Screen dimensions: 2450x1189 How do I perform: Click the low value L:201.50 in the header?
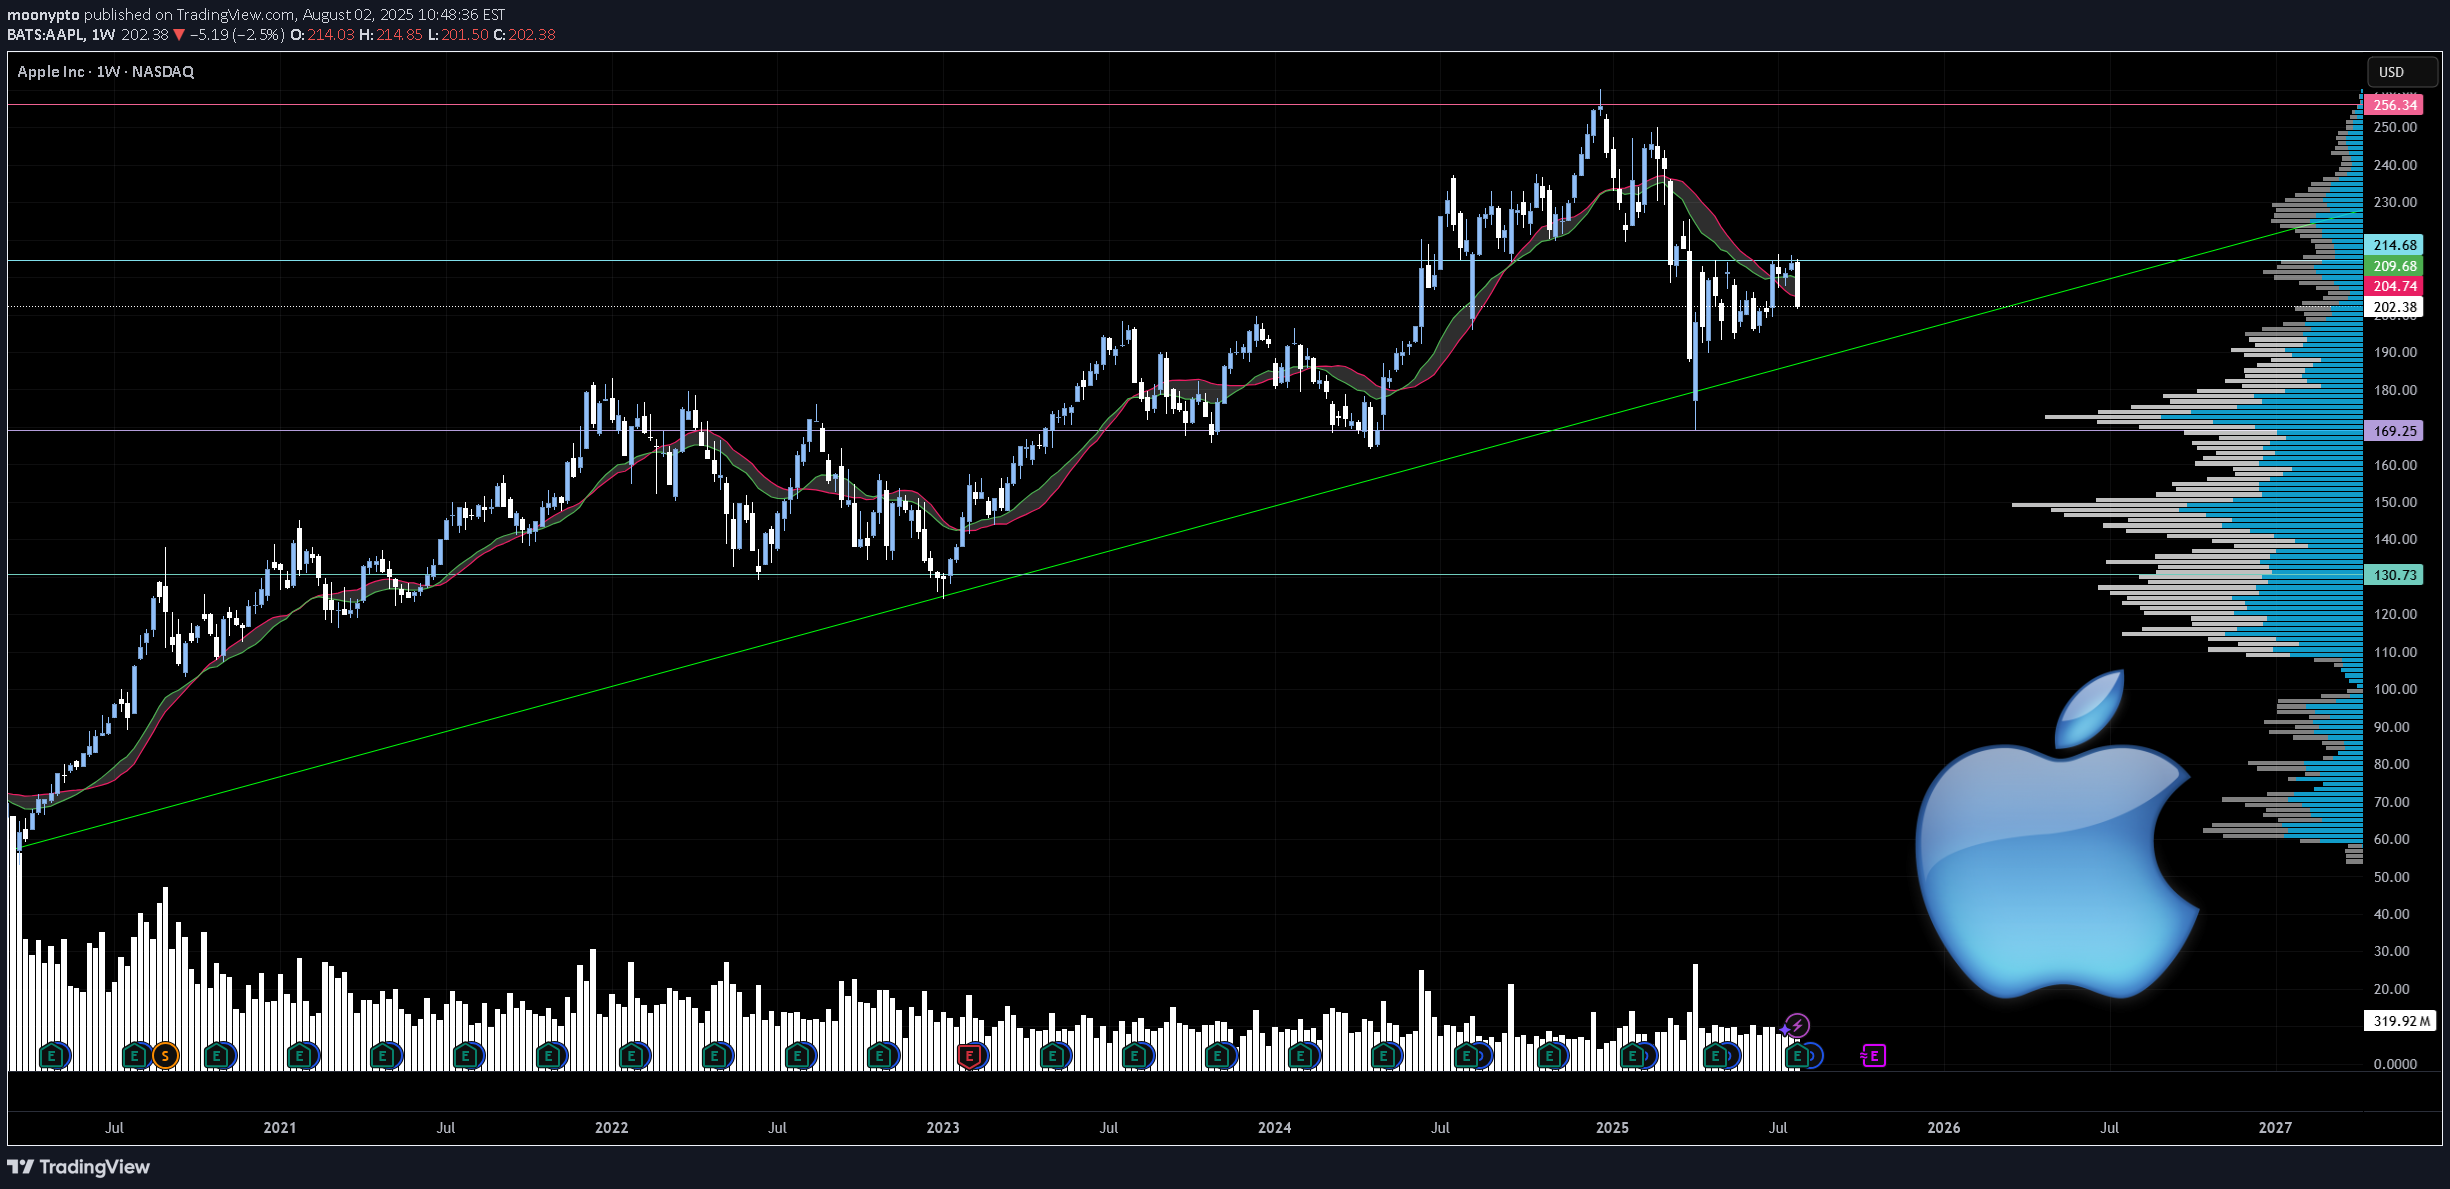[458, 35]
